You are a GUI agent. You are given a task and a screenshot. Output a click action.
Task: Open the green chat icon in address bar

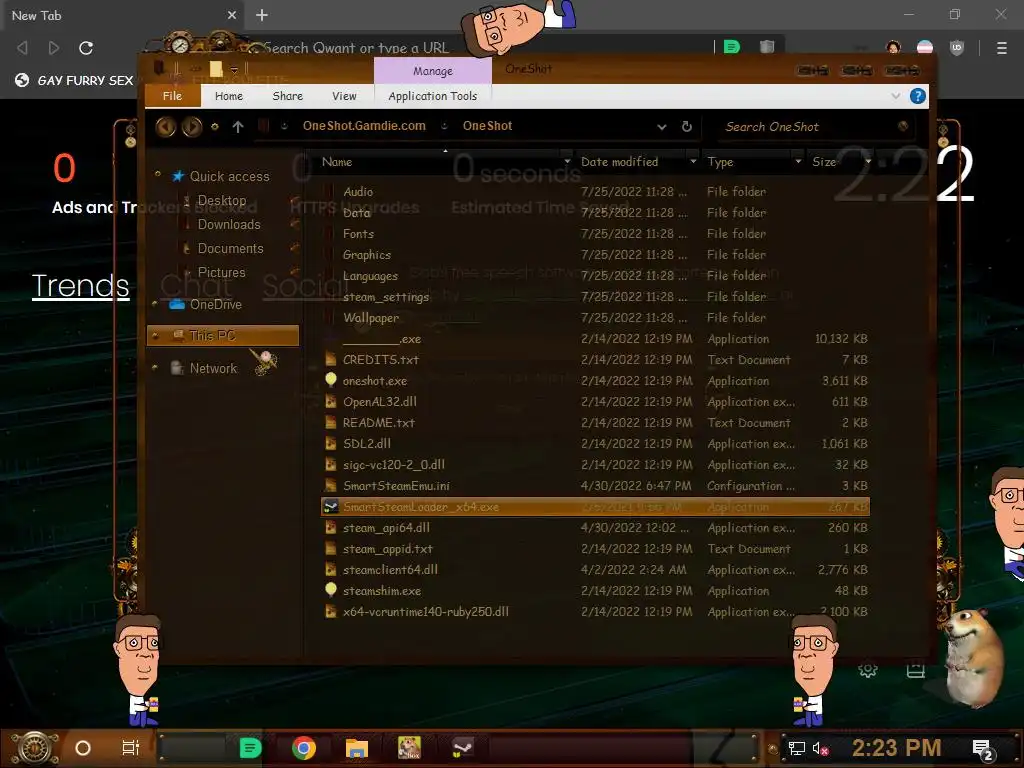731,47
